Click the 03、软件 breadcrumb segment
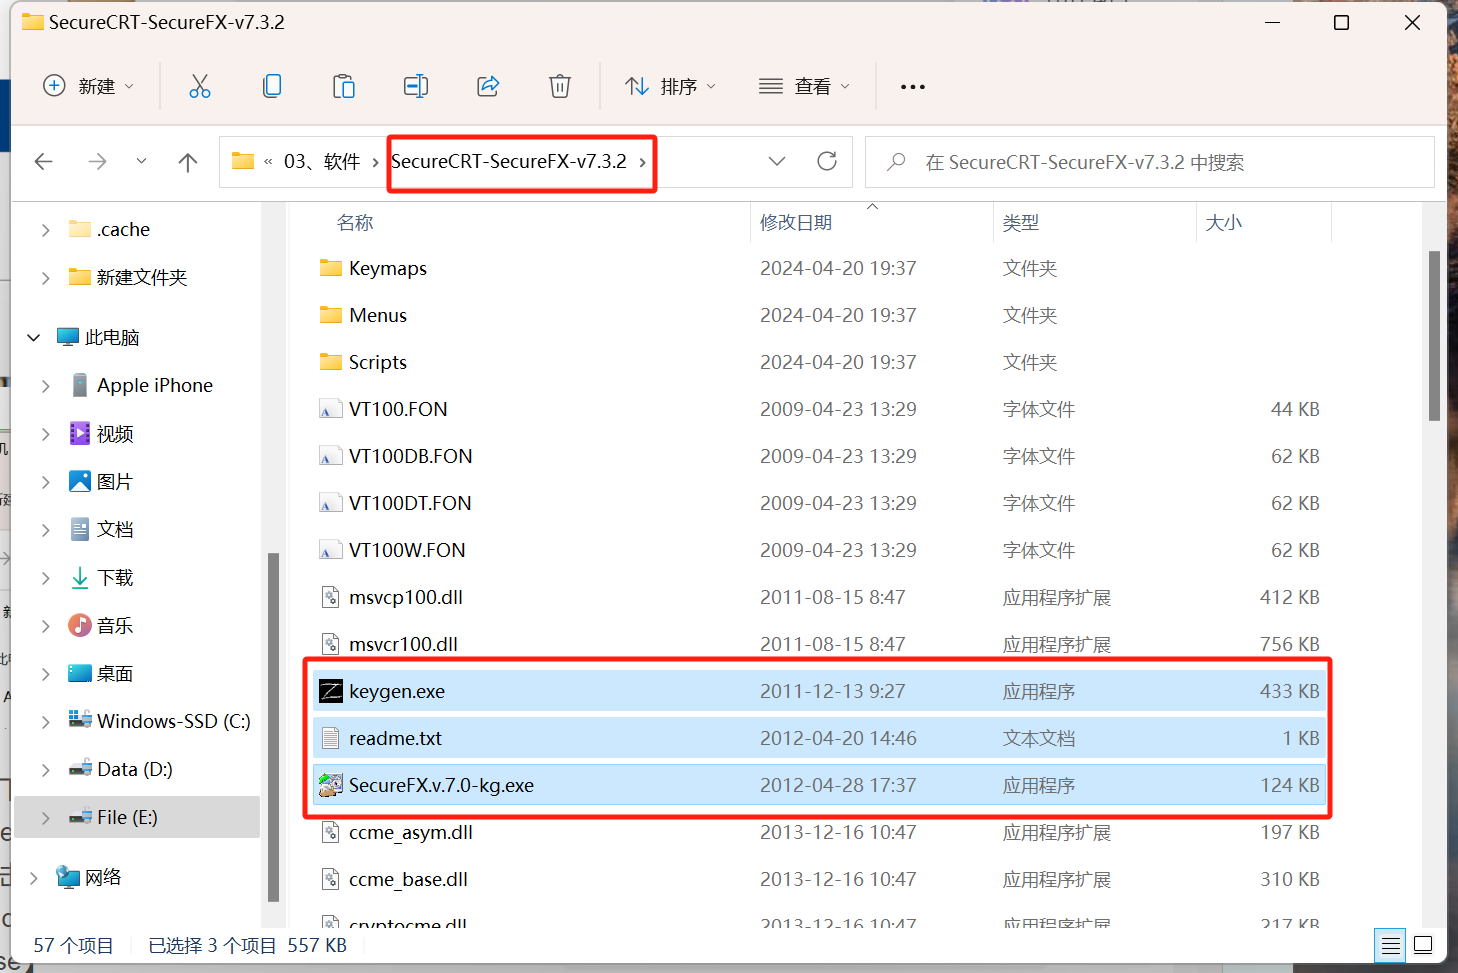This screenshot has height=973, width=1458. [x=322, y=161]
